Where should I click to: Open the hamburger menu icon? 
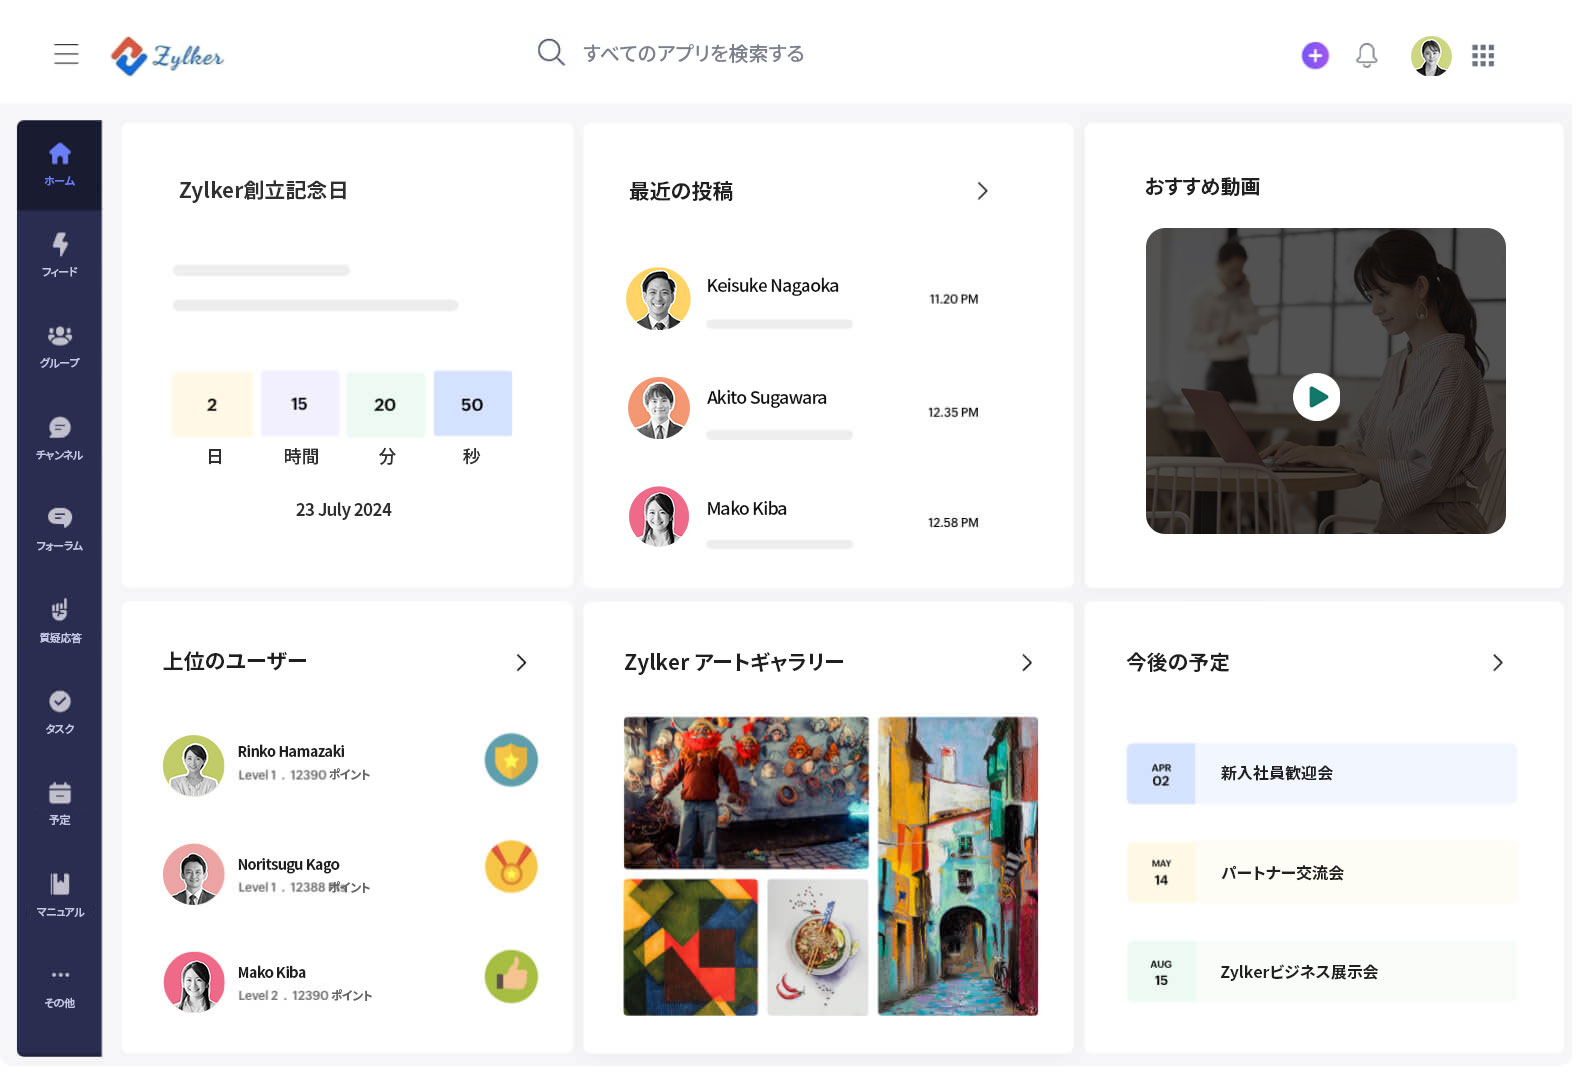click(66, 54)
